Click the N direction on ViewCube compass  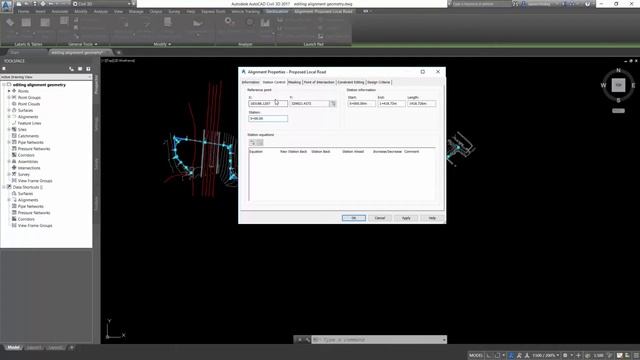(618, 71)
